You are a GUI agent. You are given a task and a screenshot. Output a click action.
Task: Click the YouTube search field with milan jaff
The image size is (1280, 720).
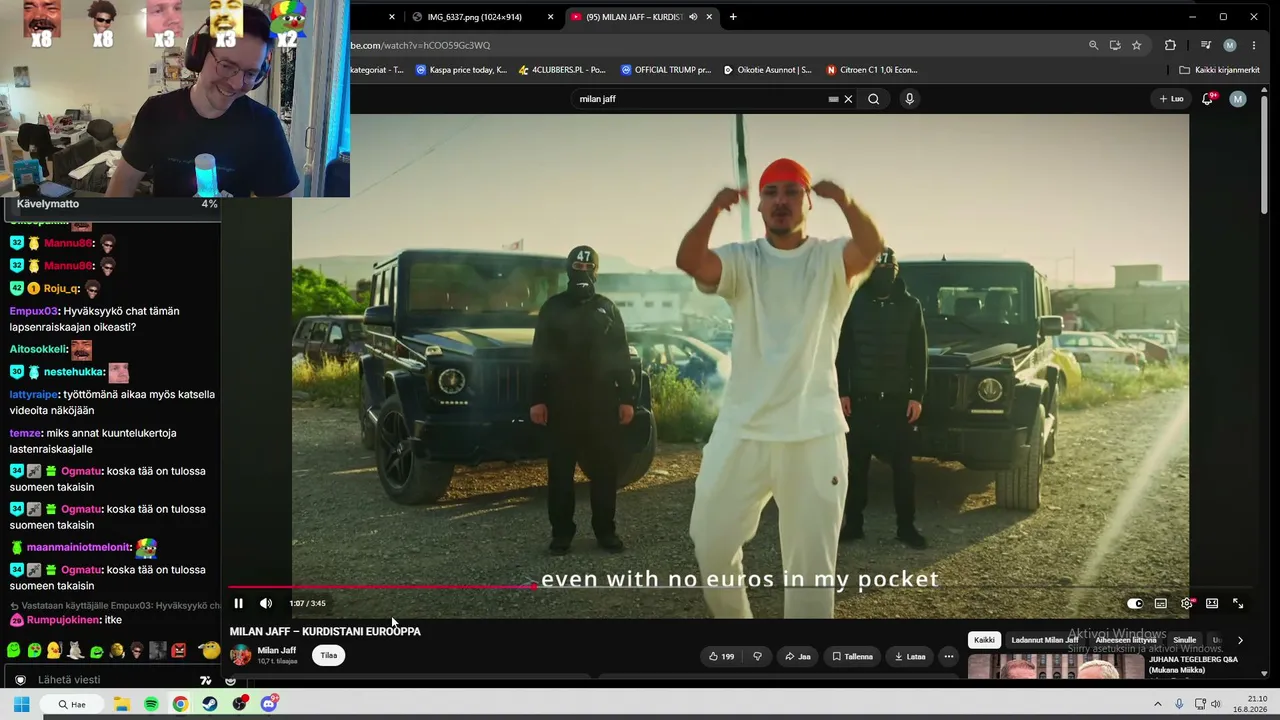coord(700,99)
